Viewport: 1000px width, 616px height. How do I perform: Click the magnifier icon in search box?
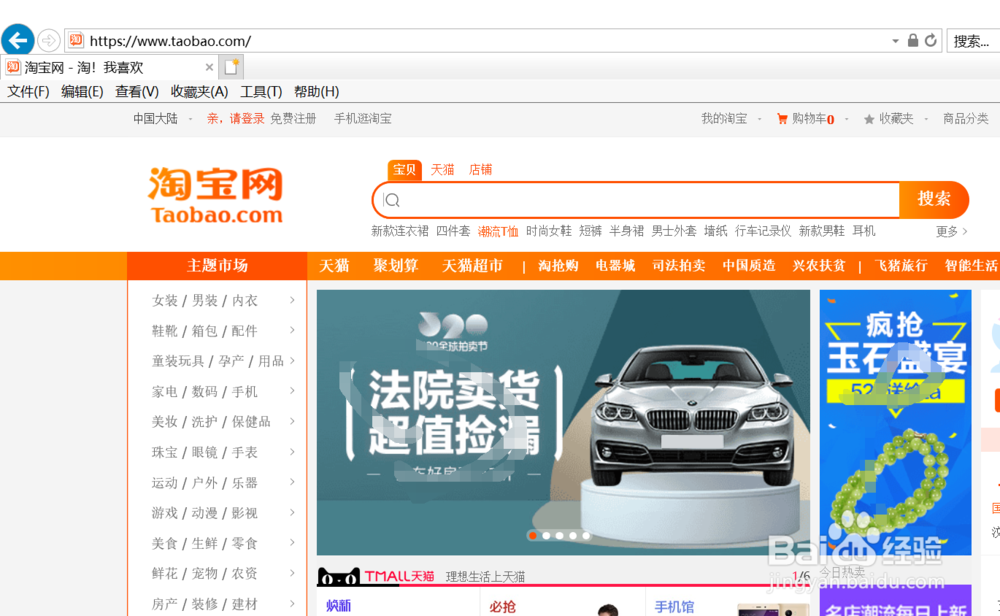click(x=392, y=200)
